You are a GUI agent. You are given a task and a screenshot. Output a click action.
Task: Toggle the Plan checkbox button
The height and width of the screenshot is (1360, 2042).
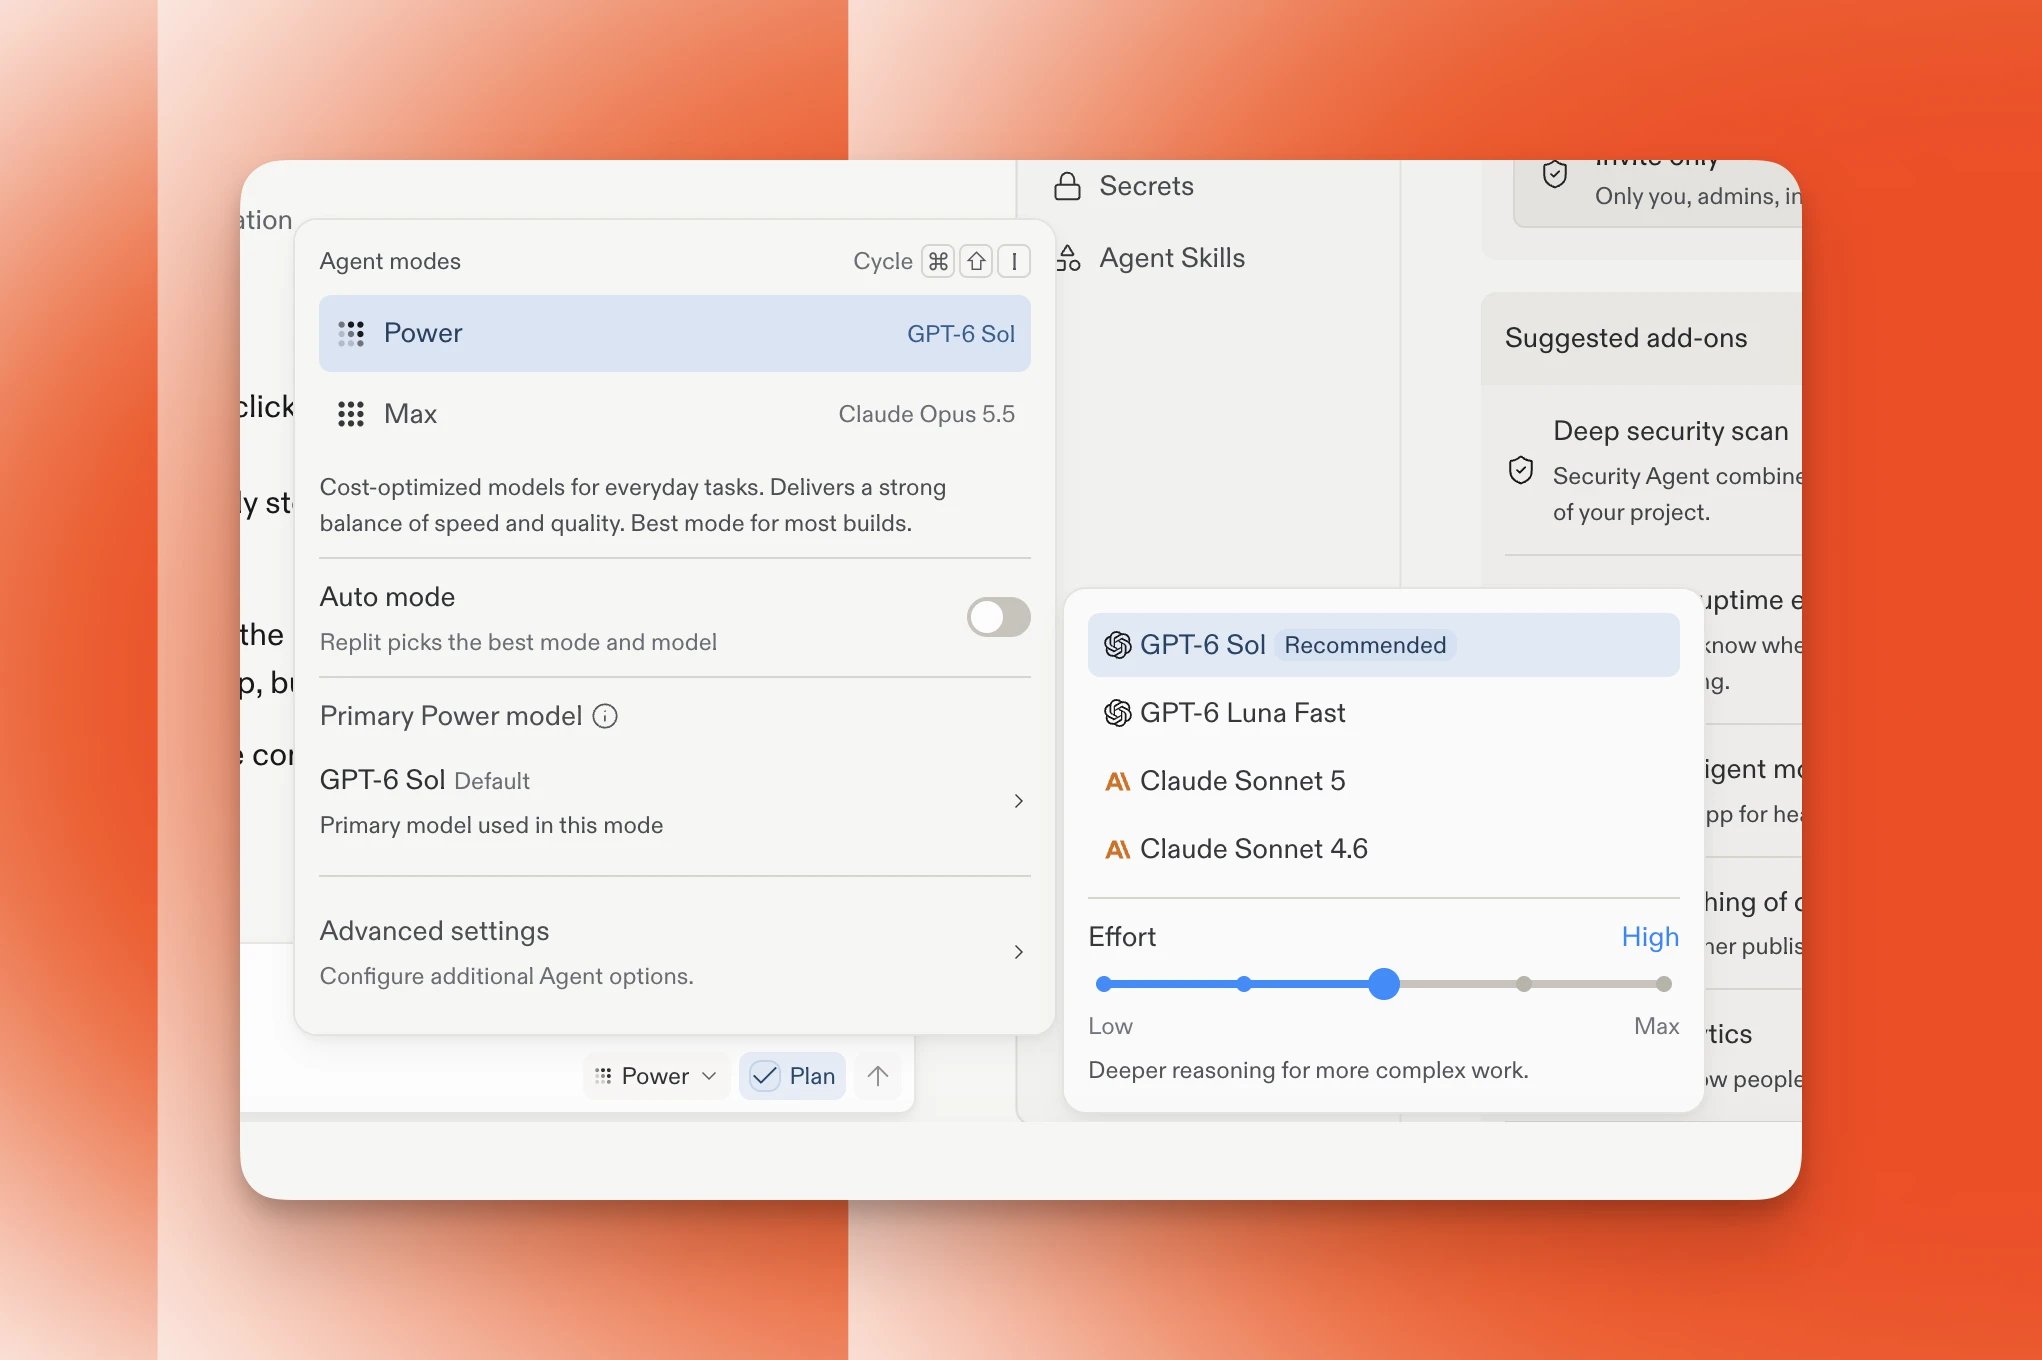click(792, 1076)
